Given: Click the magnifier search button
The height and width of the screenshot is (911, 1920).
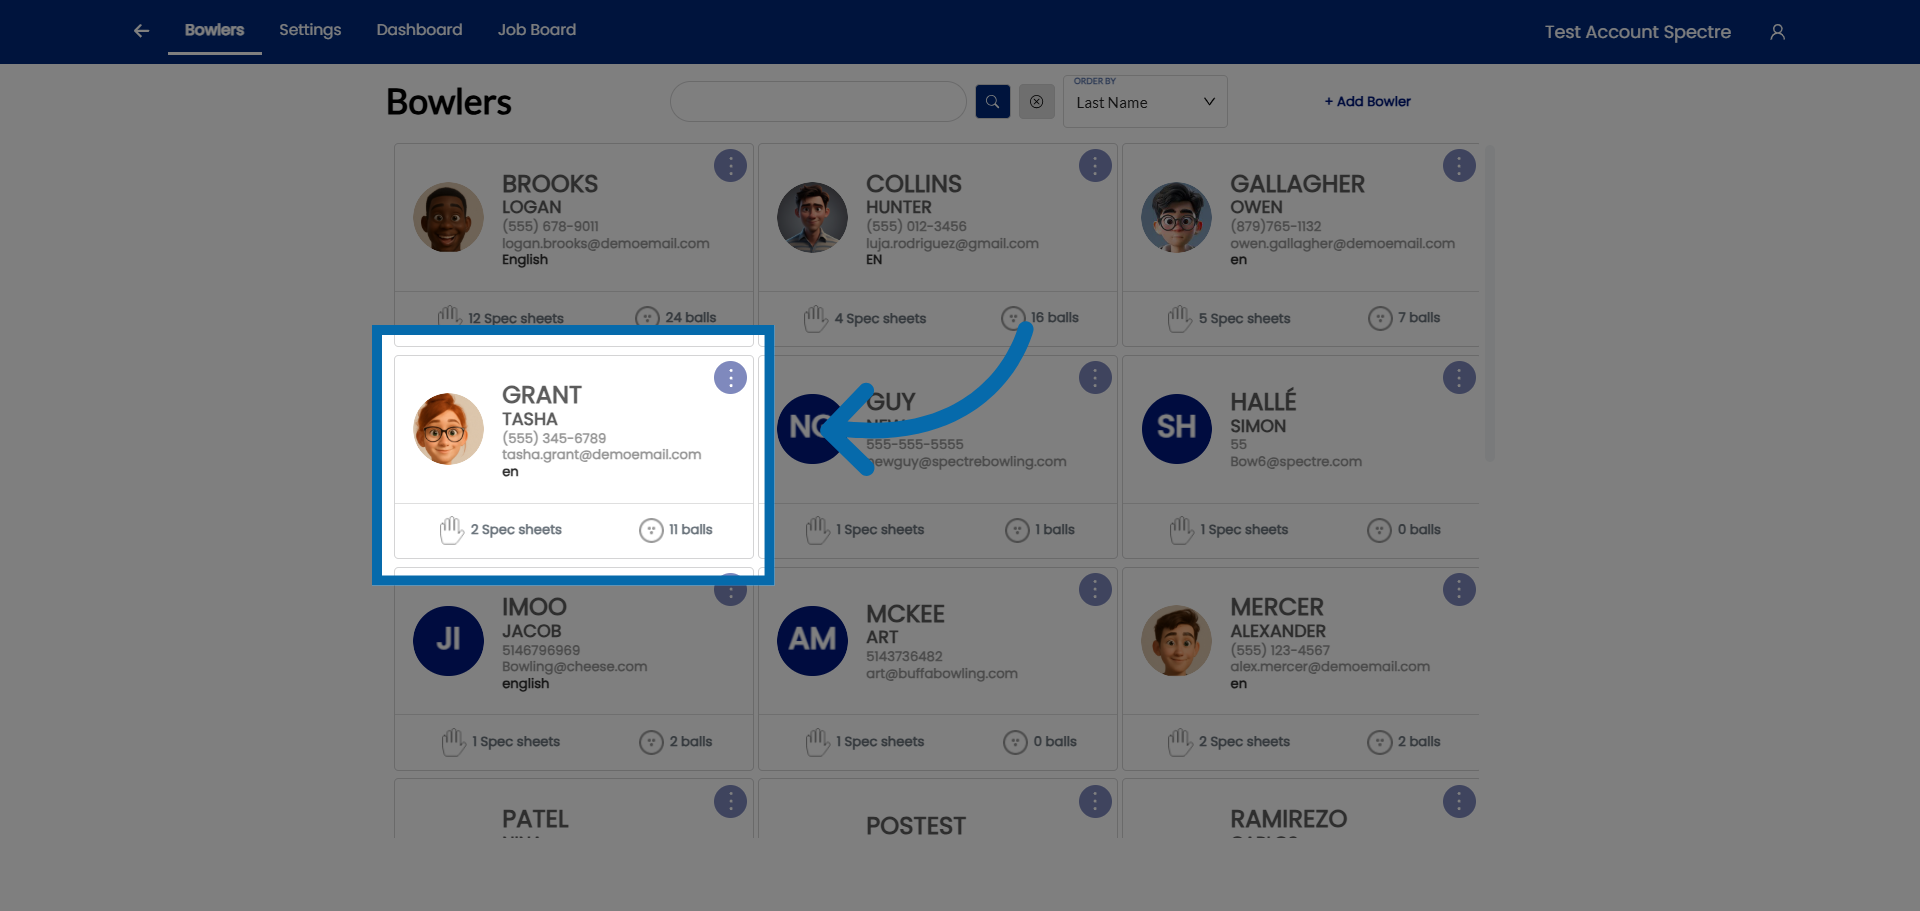Looking at the screenshot, I should tap(993, 102).
